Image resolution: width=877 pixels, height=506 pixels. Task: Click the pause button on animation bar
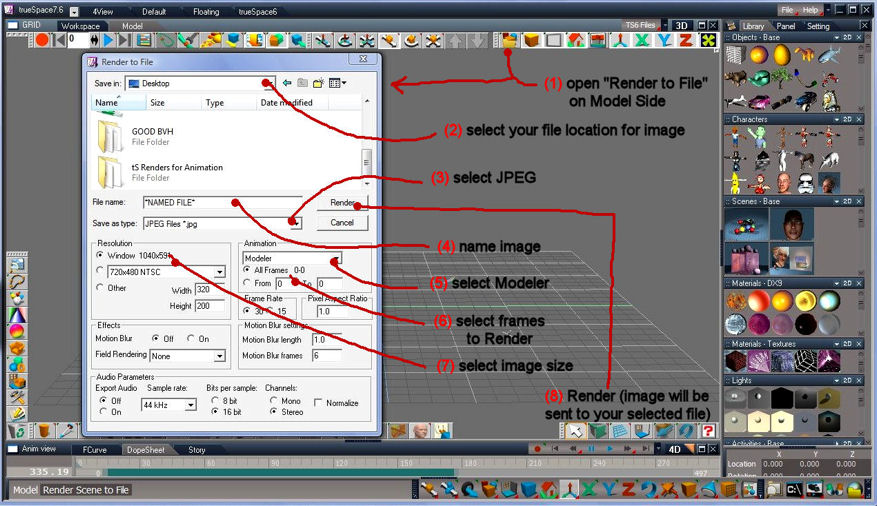tap(591, 448)
